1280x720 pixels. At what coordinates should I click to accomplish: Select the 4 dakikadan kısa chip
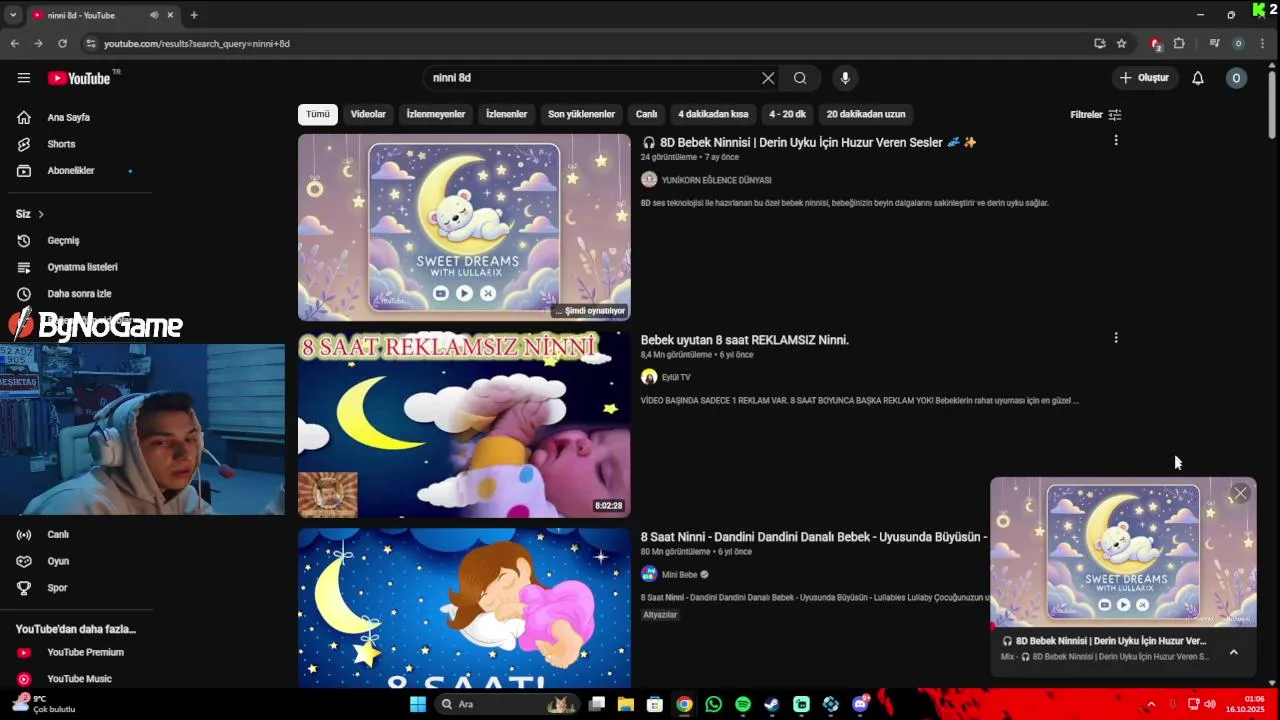click(x=713, y=114)
